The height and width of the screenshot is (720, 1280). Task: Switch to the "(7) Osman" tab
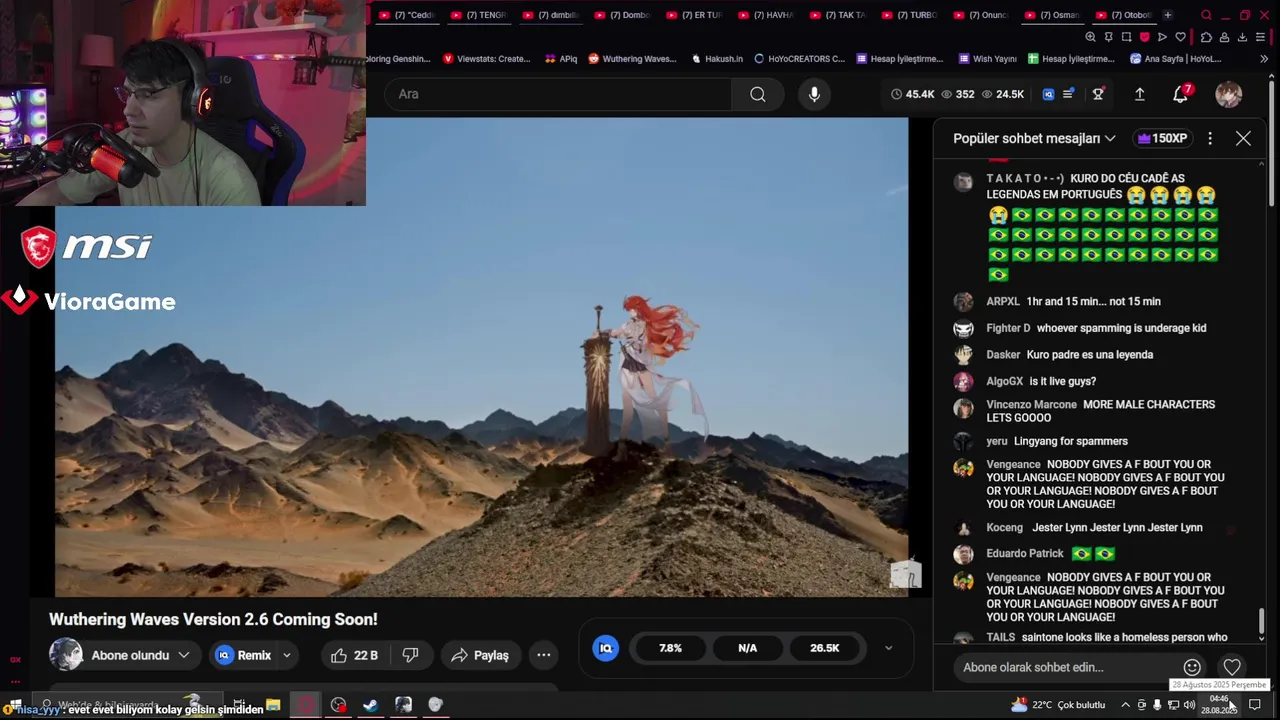point(1053,15)
